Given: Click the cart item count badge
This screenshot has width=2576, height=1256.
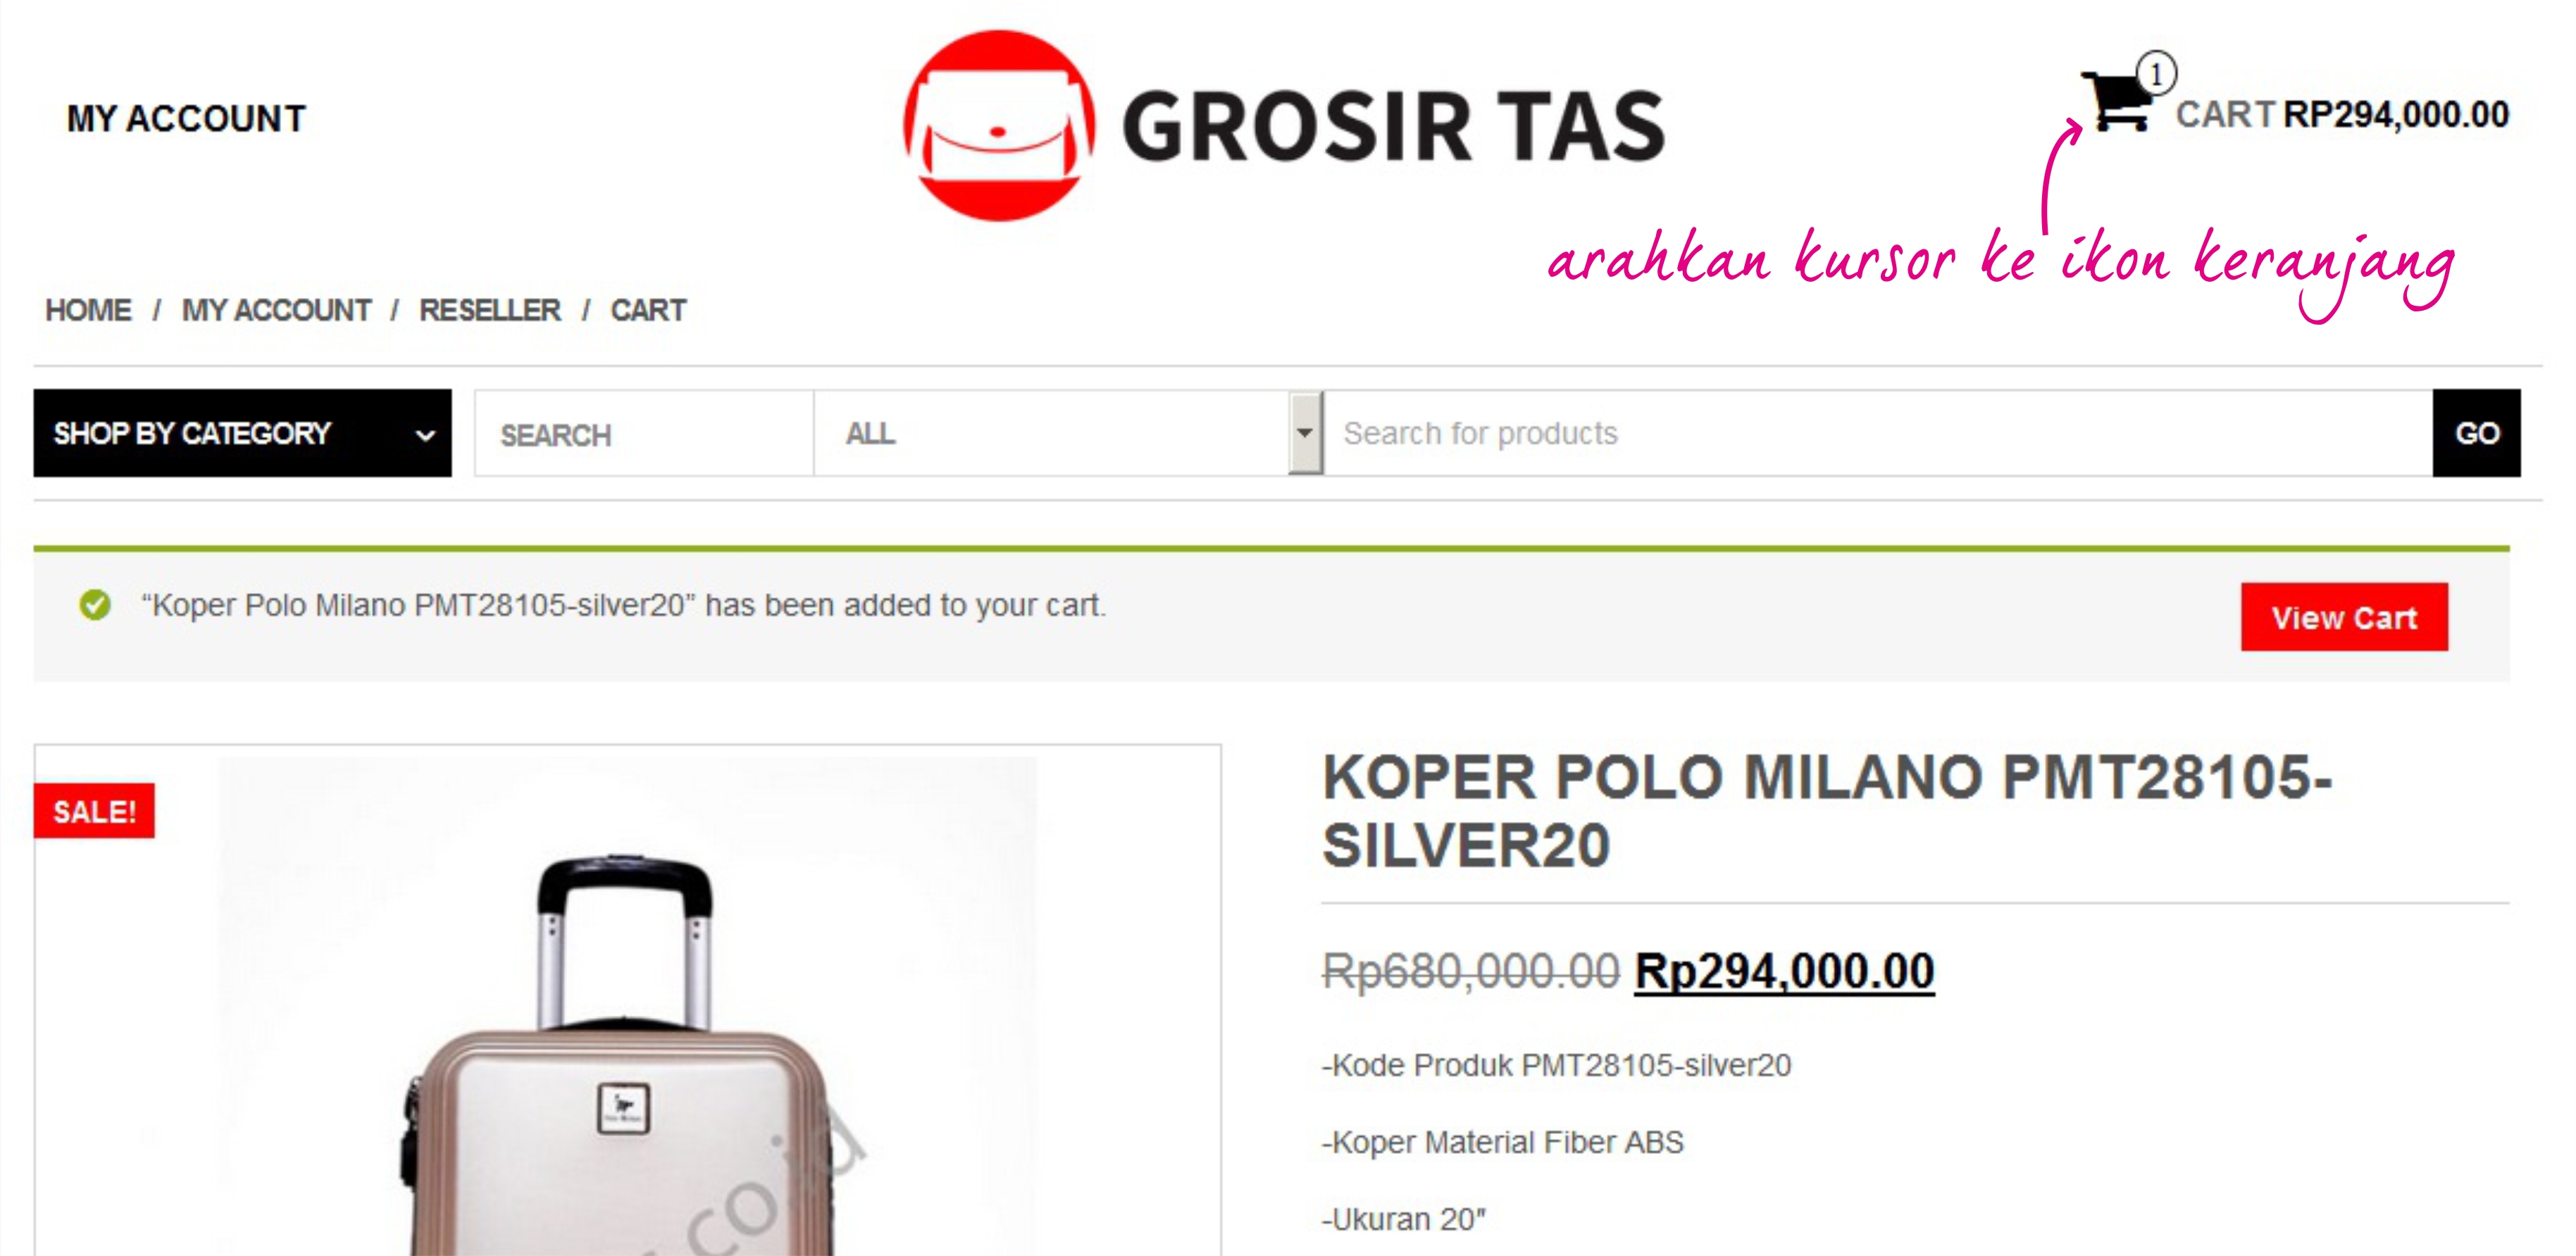Looking at the screenshot, I should [x=2156, y=73].
